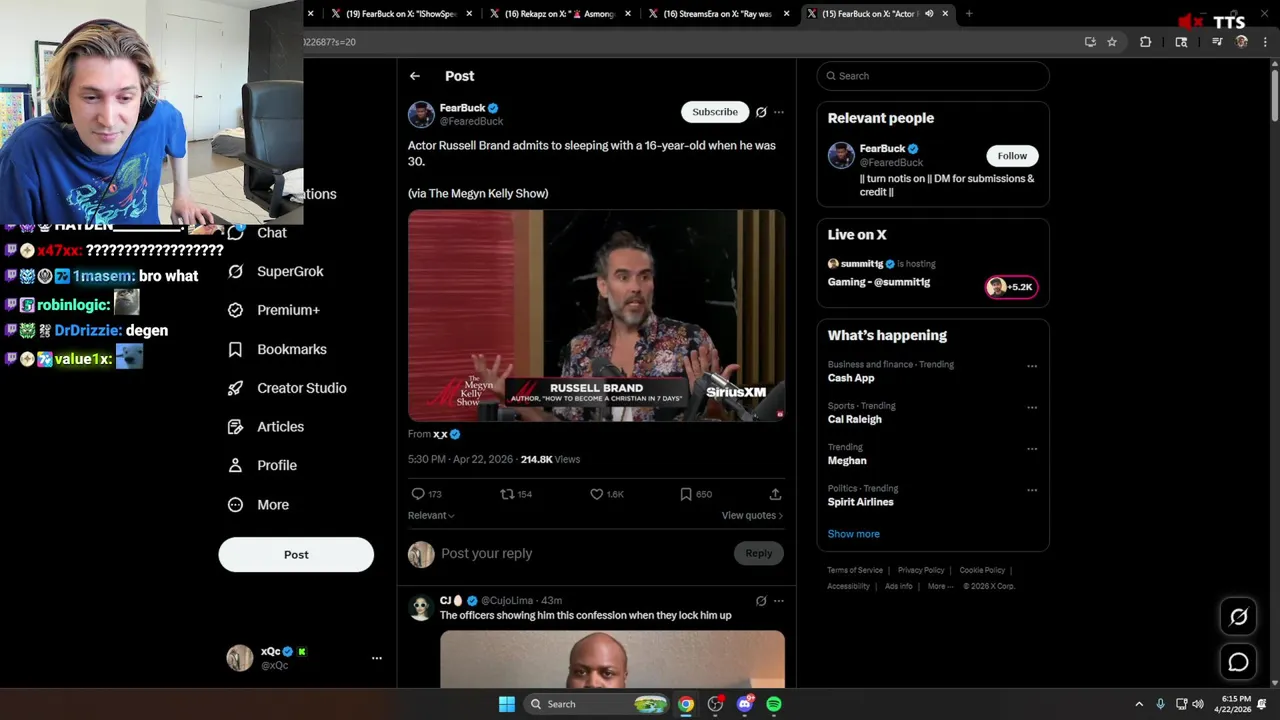Bookmark this page with the star icon
Image resolution: width=1280 pixels, height=720 pixels.
tap(1111, 42)
